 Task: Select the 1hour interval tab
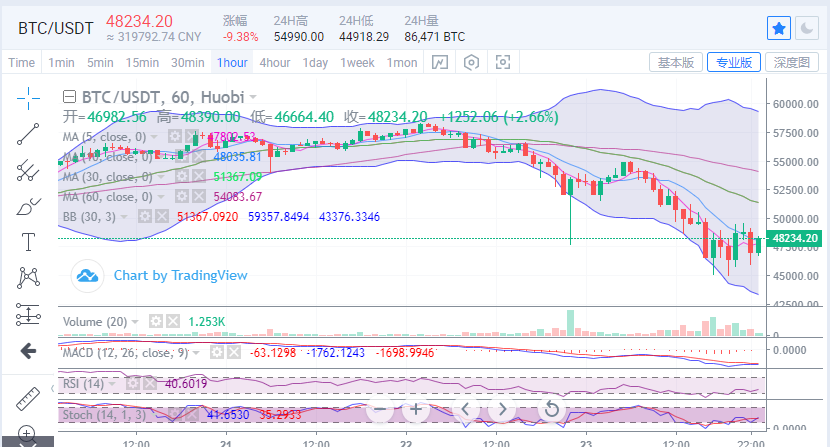pos(232,62)
